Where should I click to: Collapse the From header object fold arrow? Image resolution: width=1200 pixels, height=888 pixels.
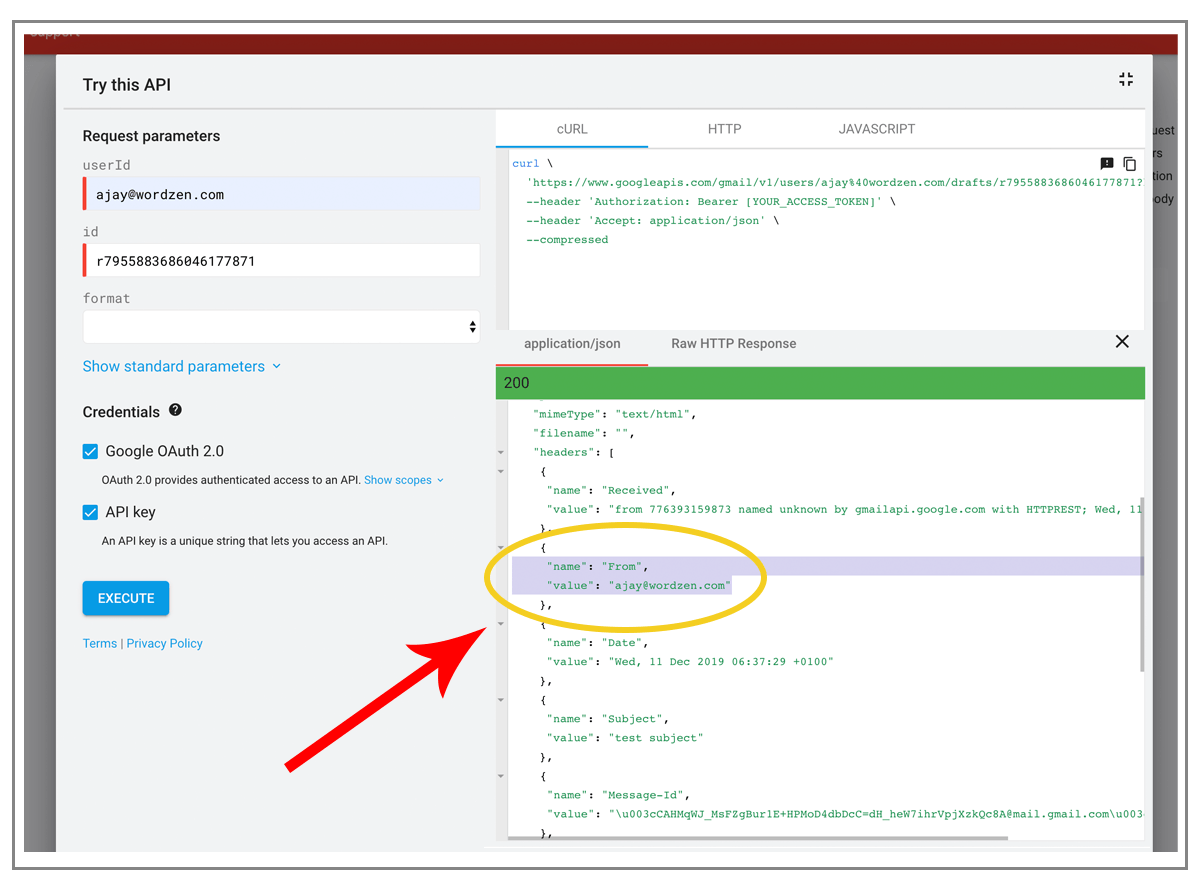tap(501, 548)
